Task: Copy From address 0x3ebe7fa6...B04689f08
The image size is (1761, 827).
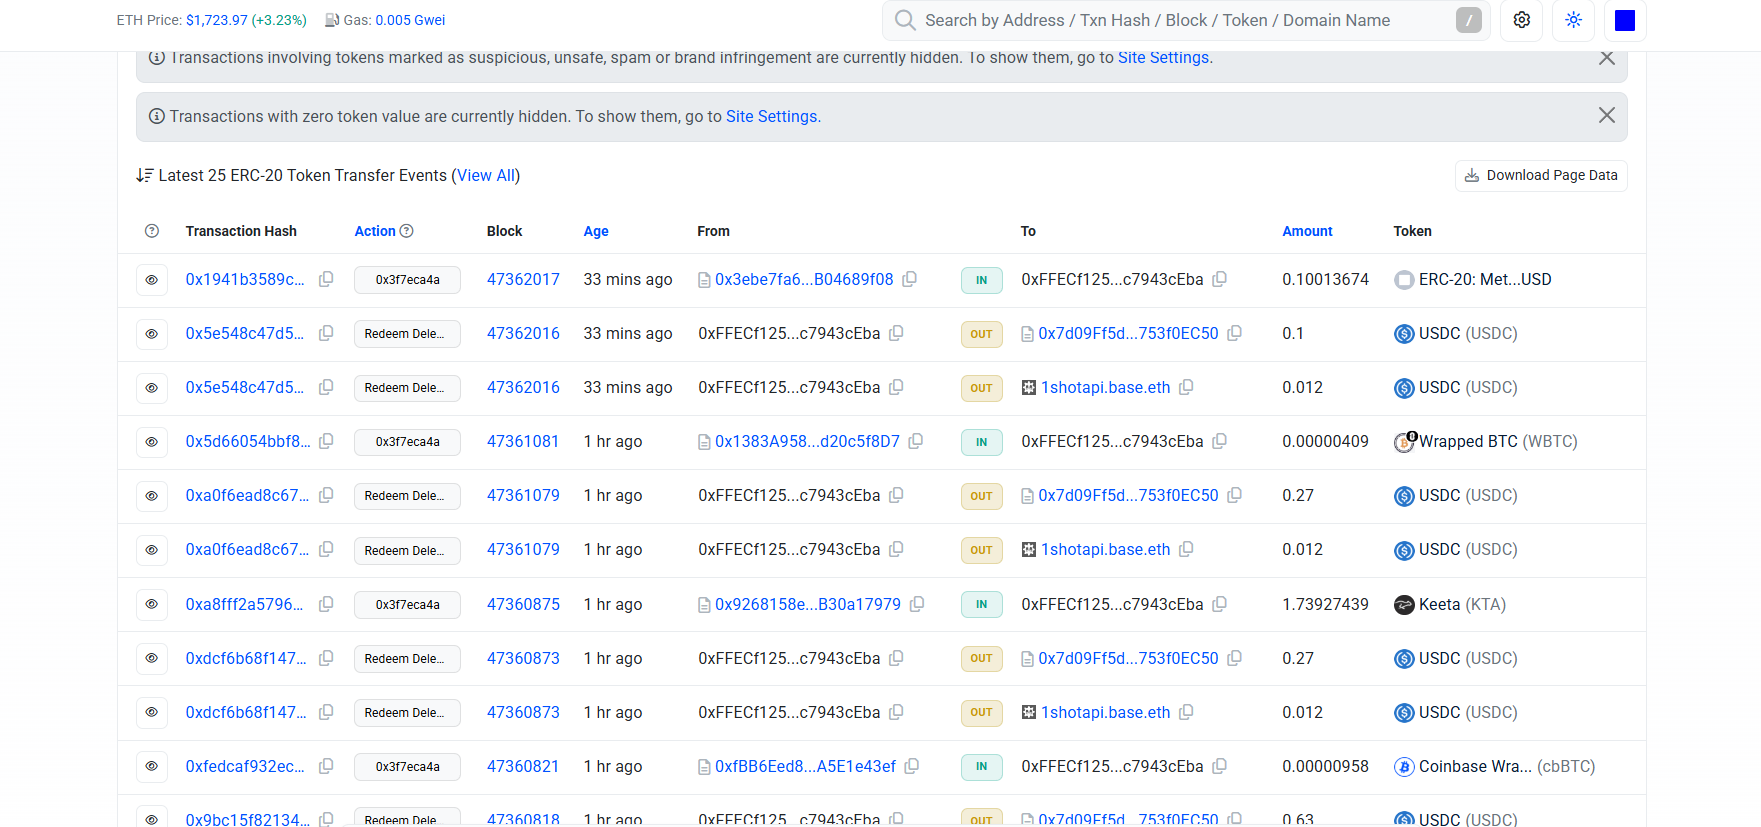Action: click(909, 279)
